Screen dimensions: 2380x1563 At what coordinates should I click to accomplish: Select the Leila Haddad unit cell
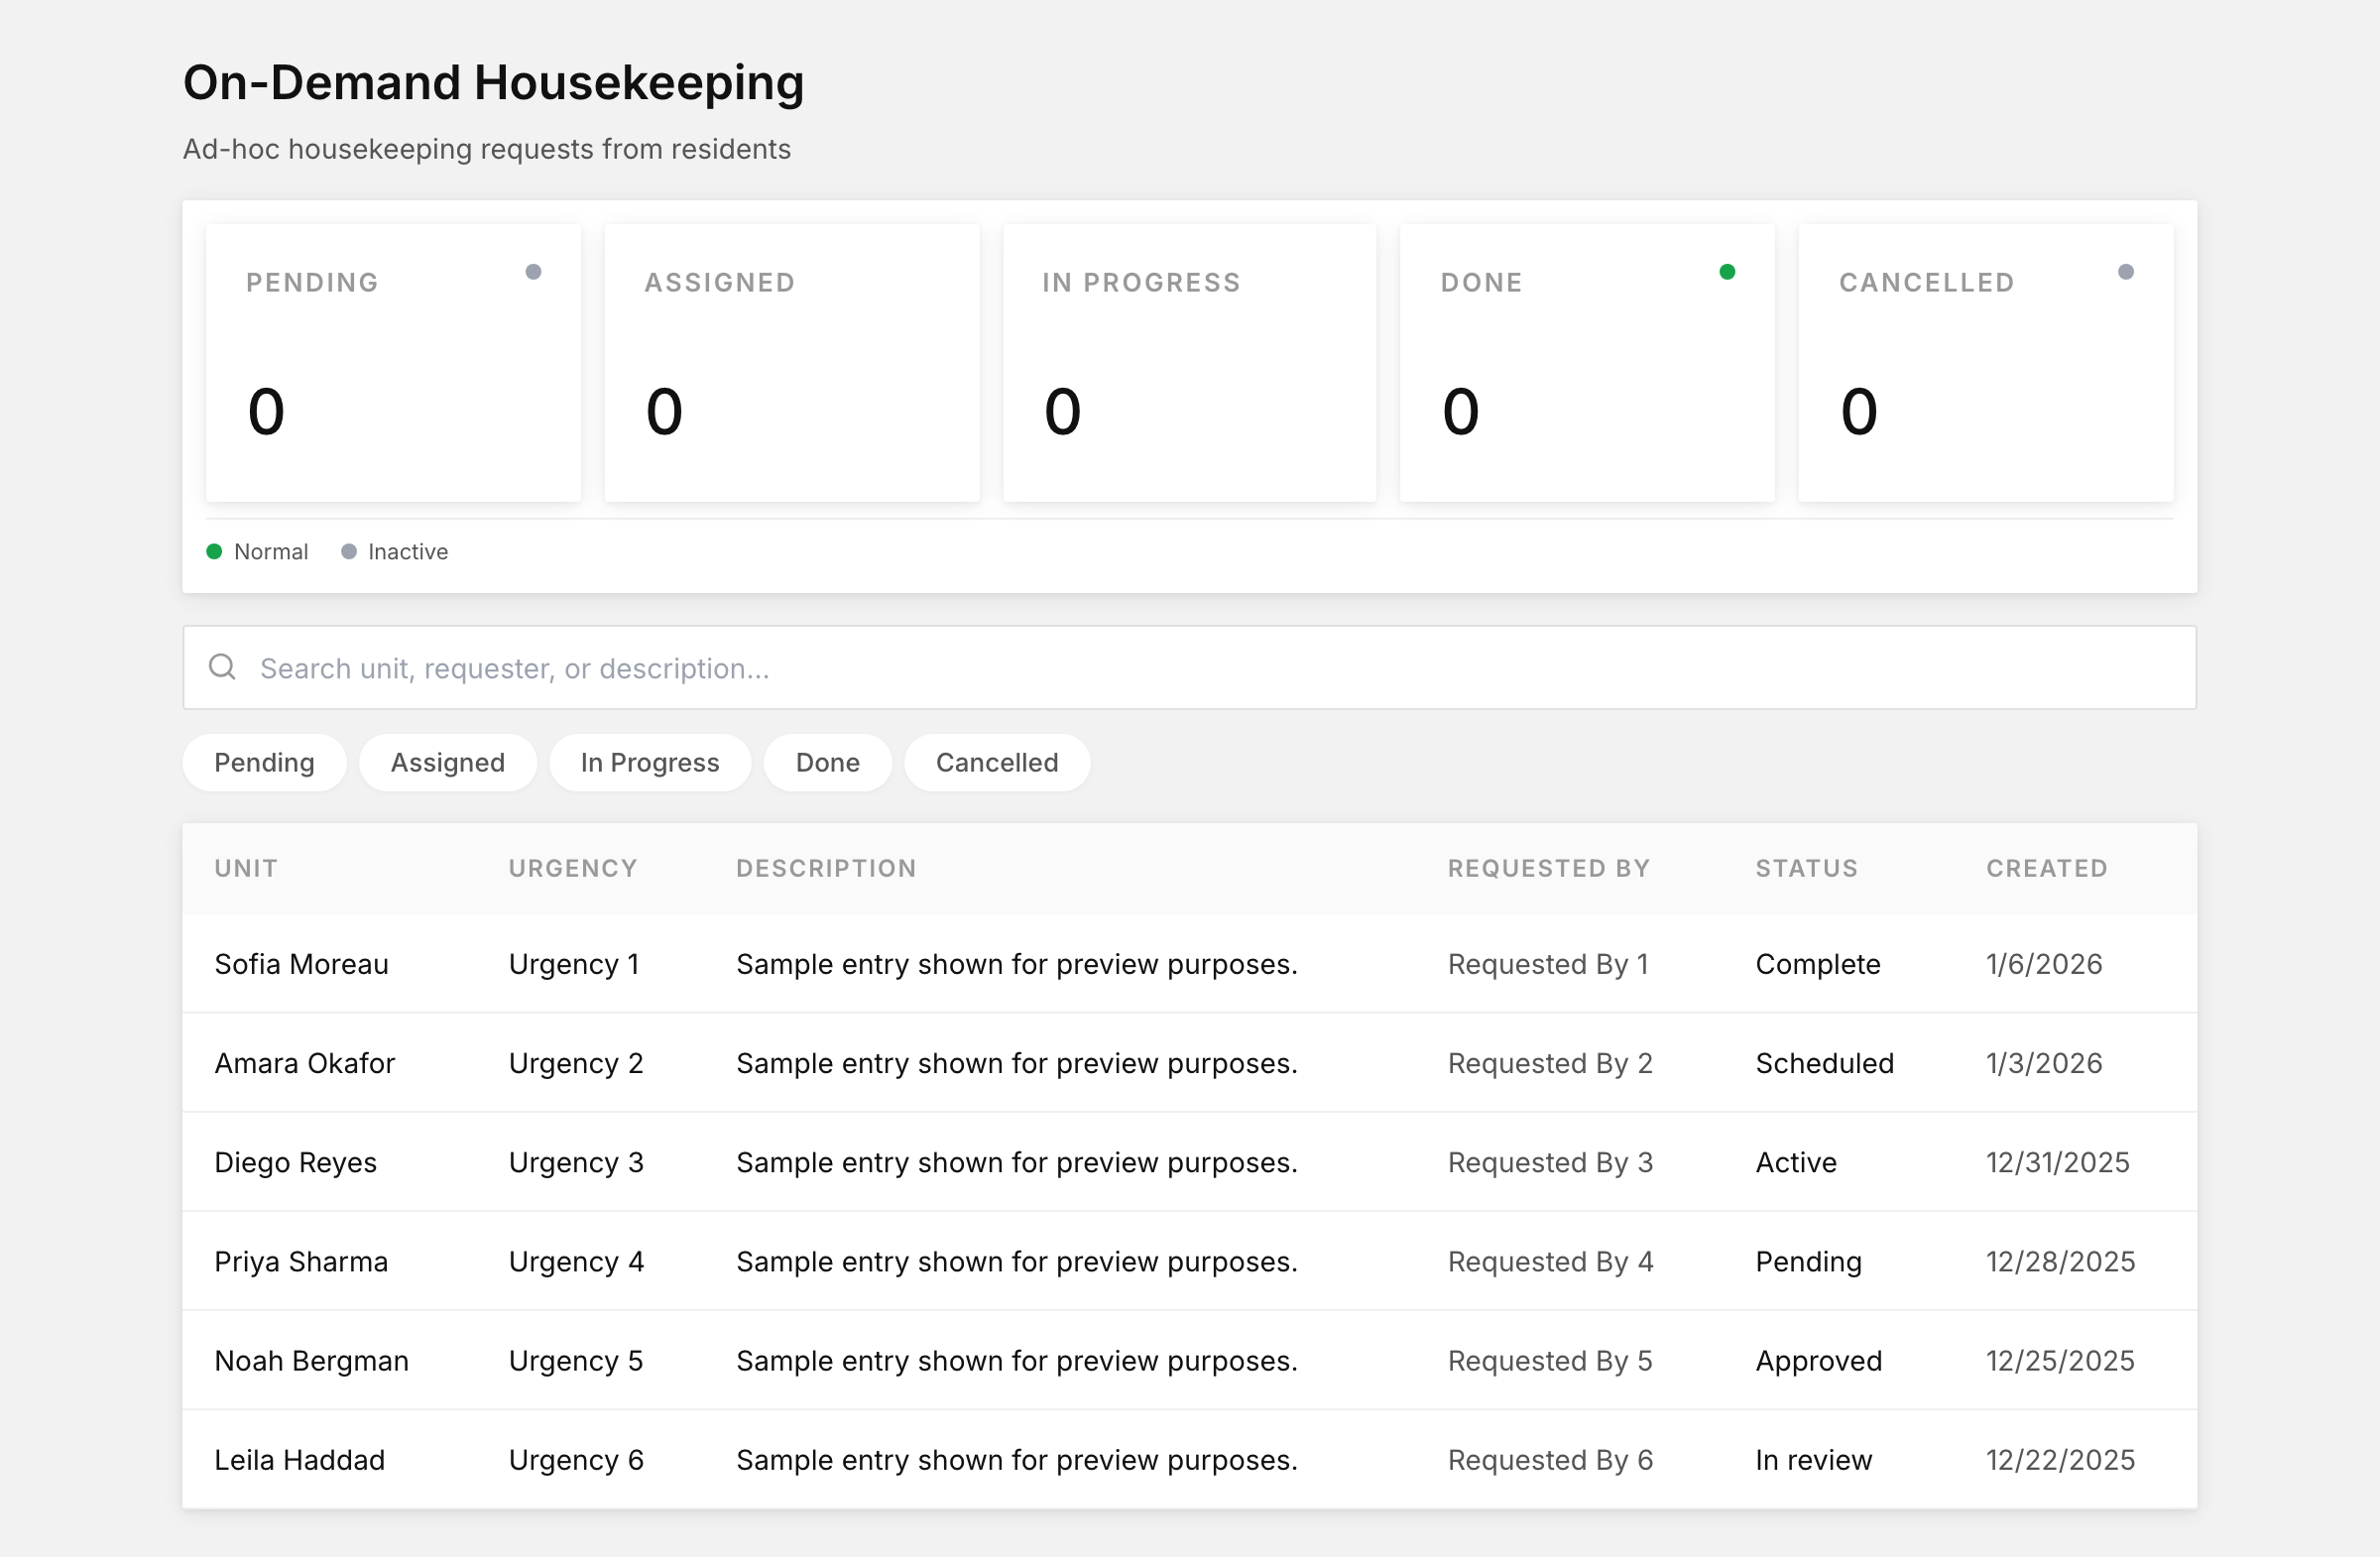tap(300, 1462)
